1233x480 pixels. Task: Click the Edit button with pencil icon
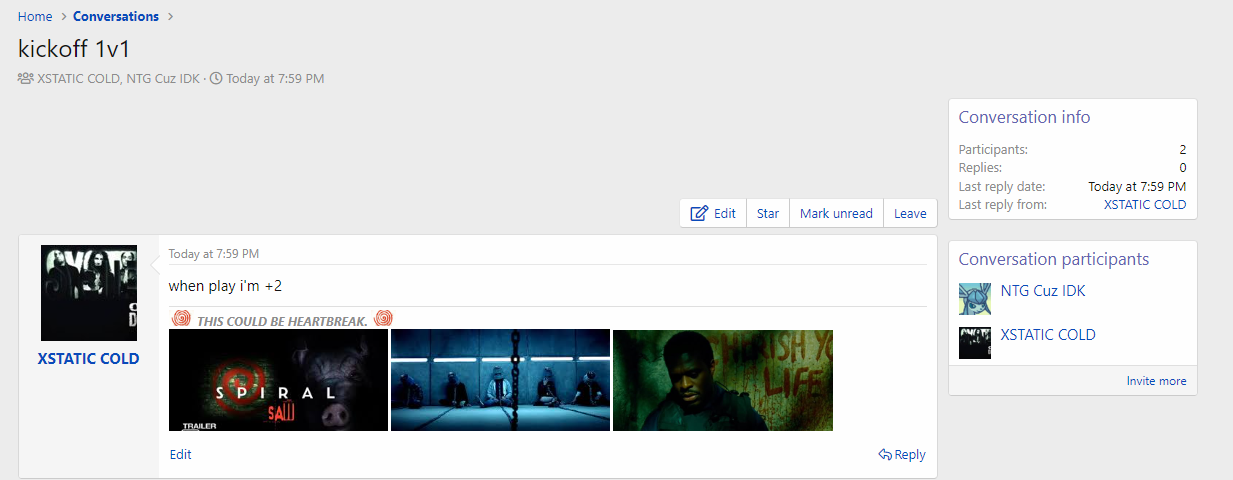click(713, 213)
